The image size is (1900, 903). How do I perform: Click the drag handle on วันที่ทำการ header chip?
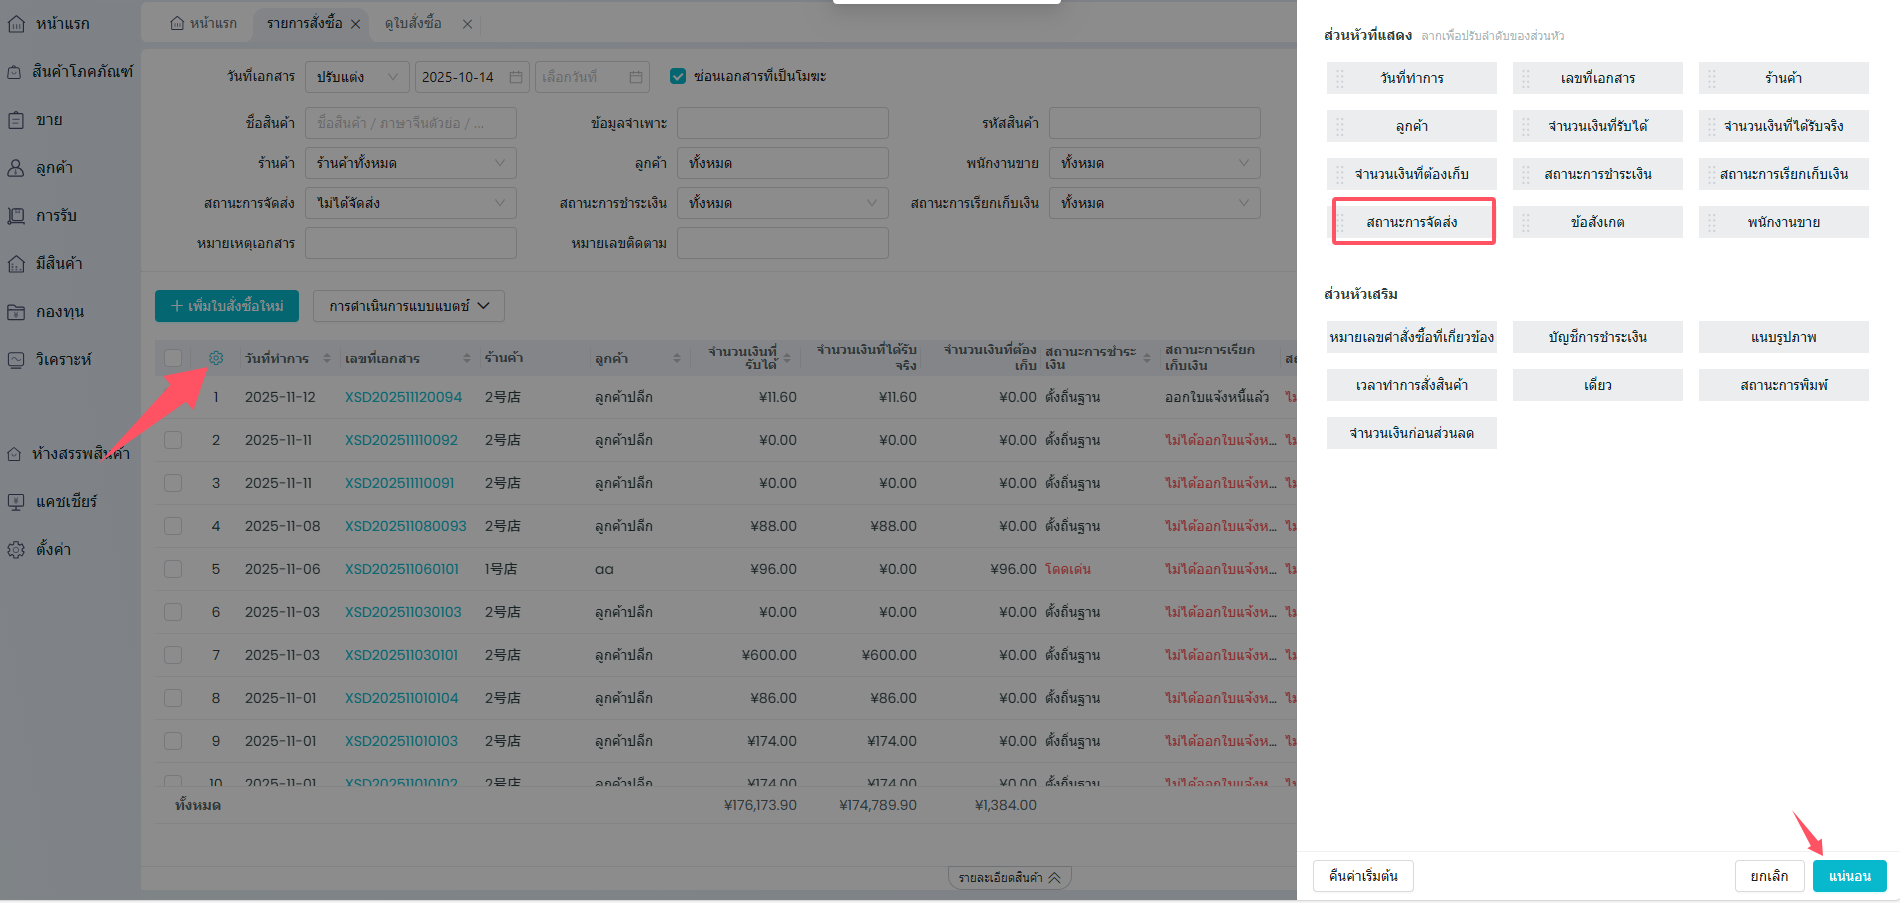1340,78
